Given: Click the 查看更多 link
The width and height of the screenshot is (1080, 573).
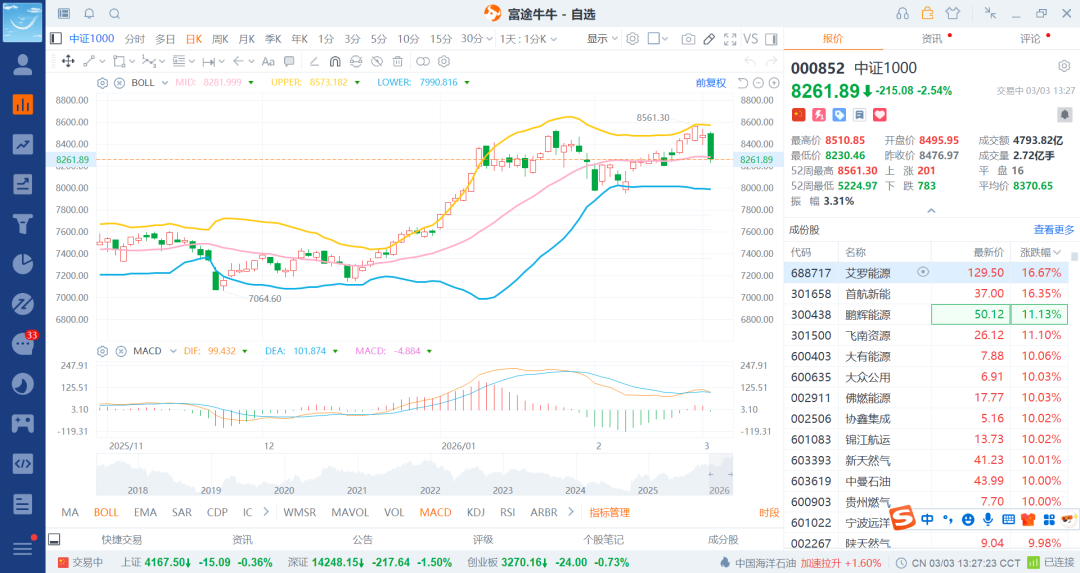Looking at the screenshot, I should 1054,230.
